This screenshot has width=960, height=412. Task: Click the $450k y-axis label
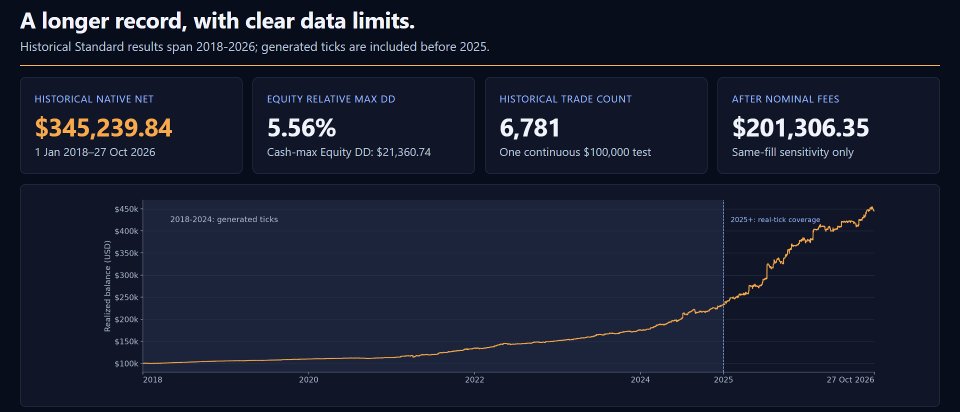point(126,209)
